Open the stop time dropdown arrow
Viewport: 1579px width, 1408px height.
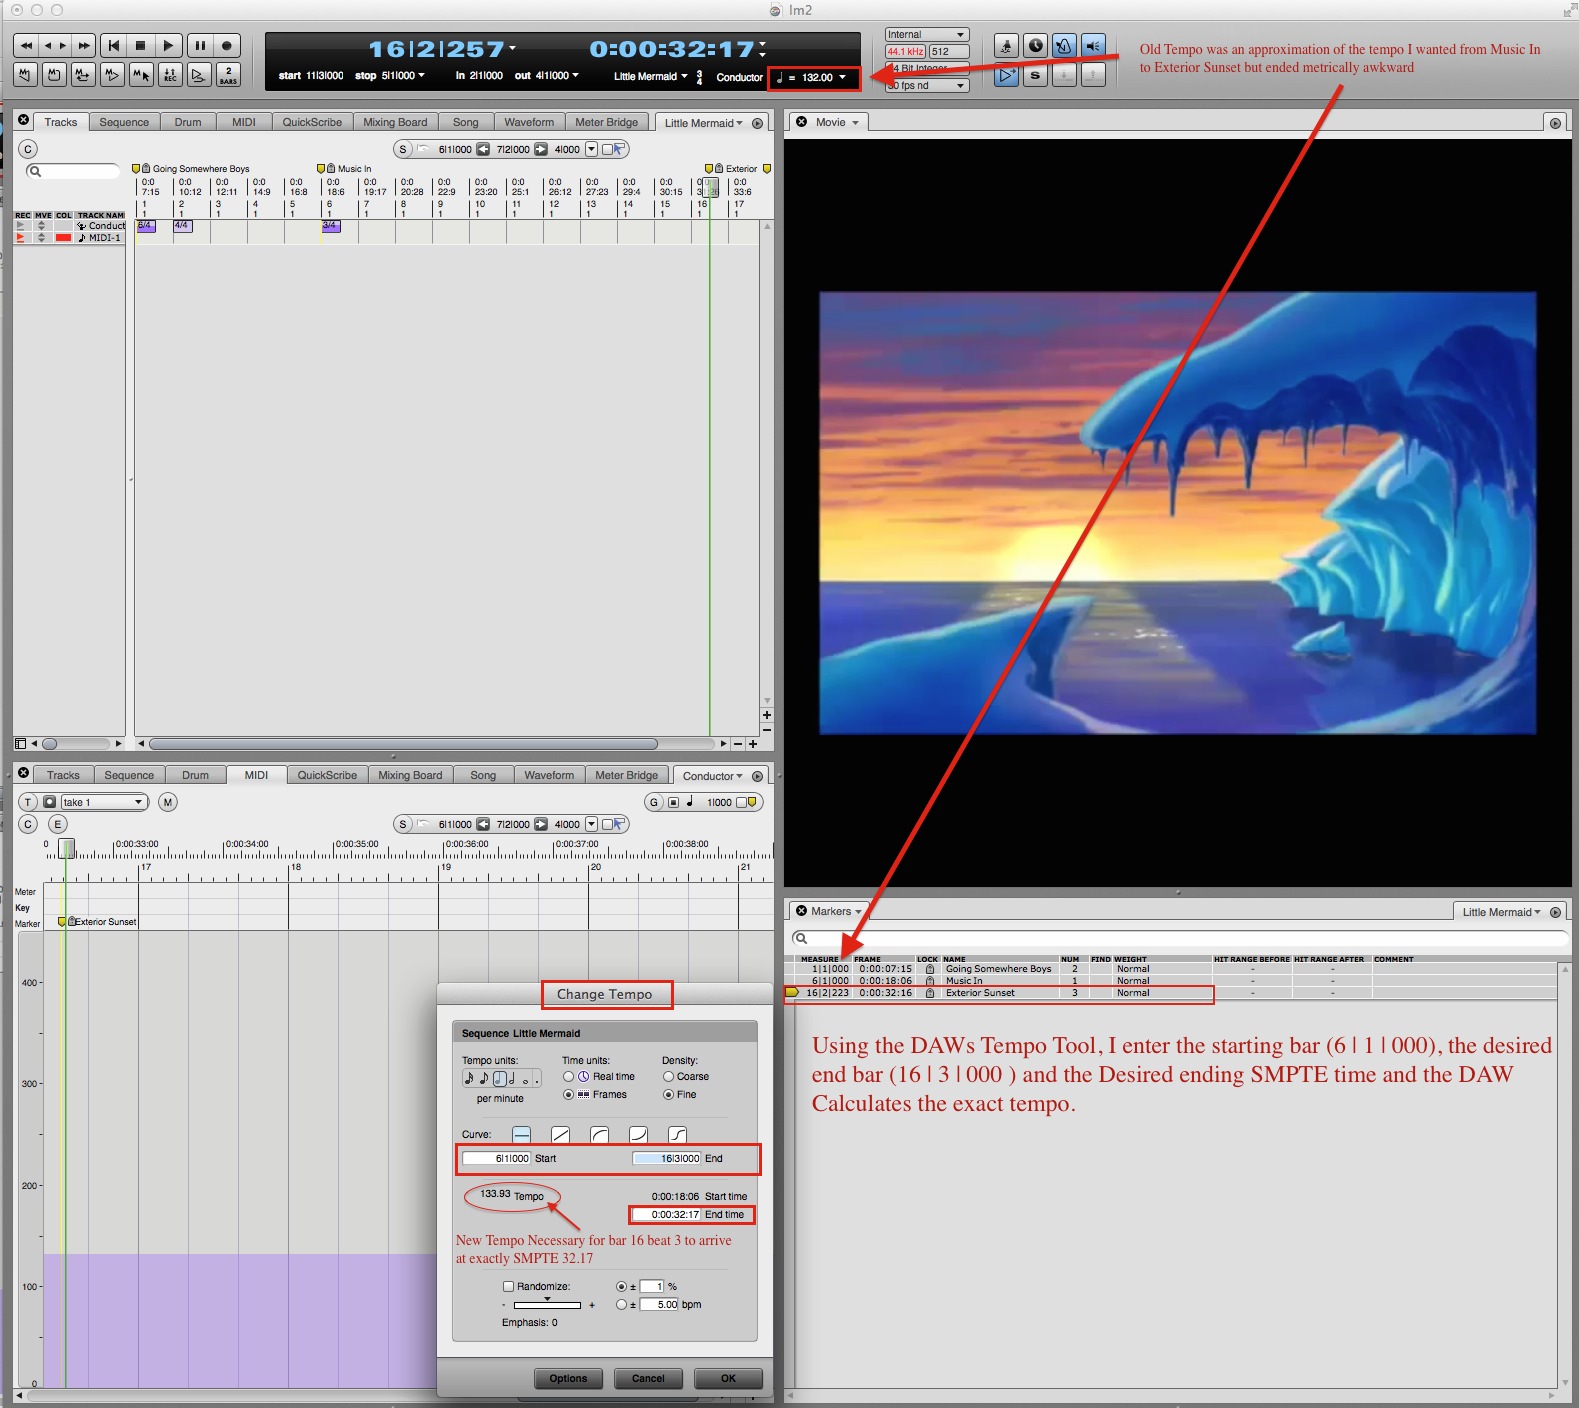coord(421,76)
